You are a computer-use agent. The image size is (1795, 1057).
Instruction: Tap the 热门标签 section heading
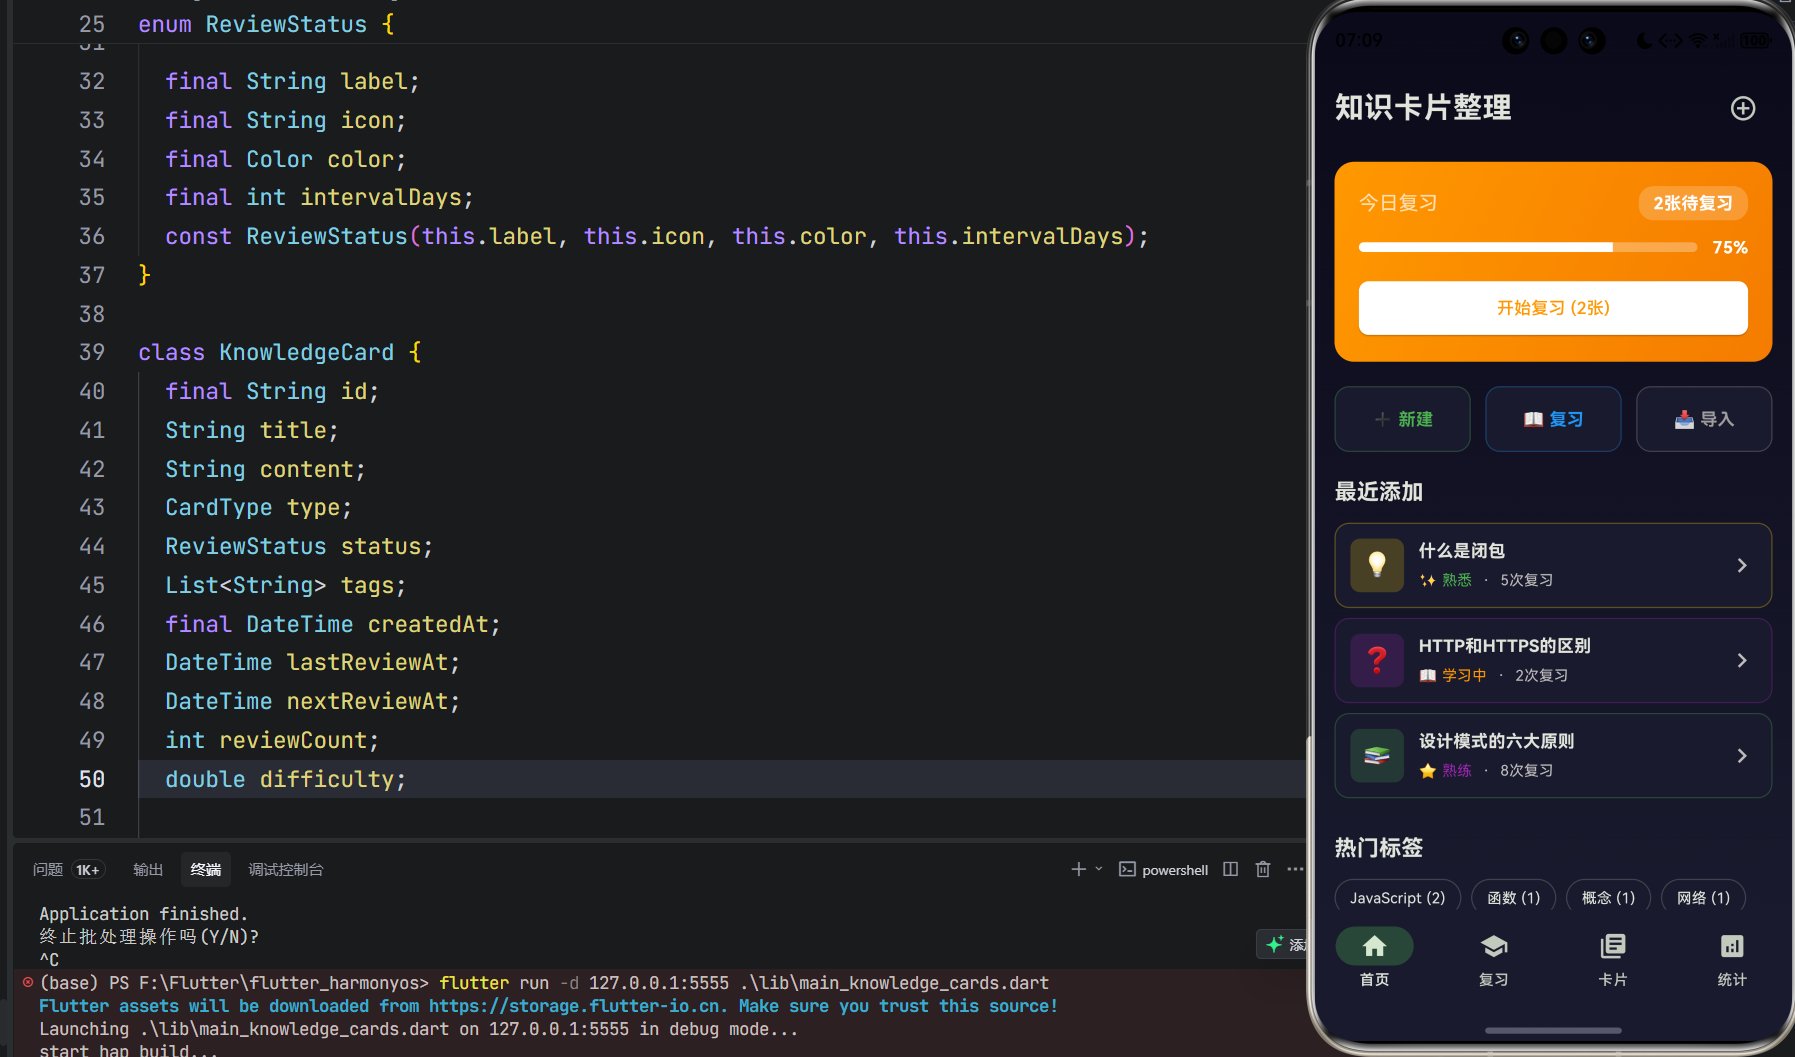pos(1378,847)
